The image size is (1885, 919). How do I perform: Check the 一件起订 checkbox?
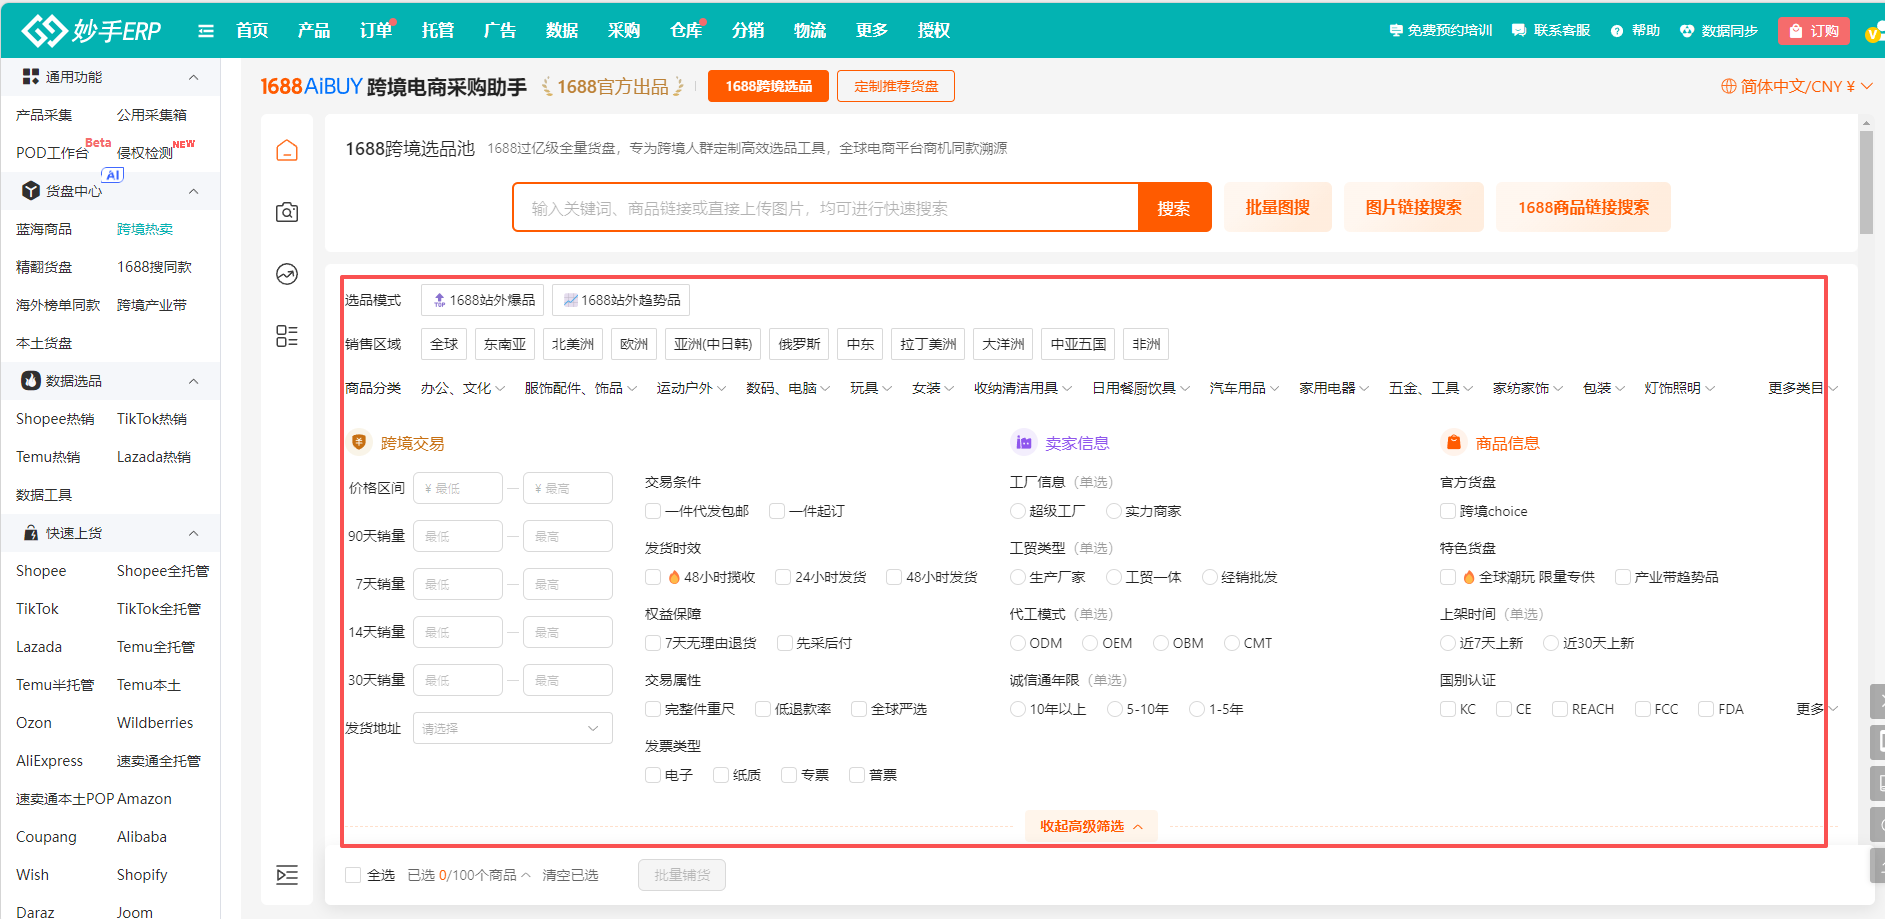coord(777,511)
